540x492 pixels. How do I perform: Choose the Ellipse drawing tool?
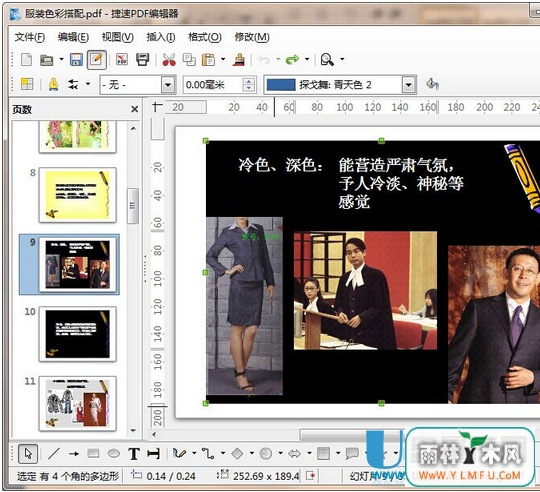[114, 453]
